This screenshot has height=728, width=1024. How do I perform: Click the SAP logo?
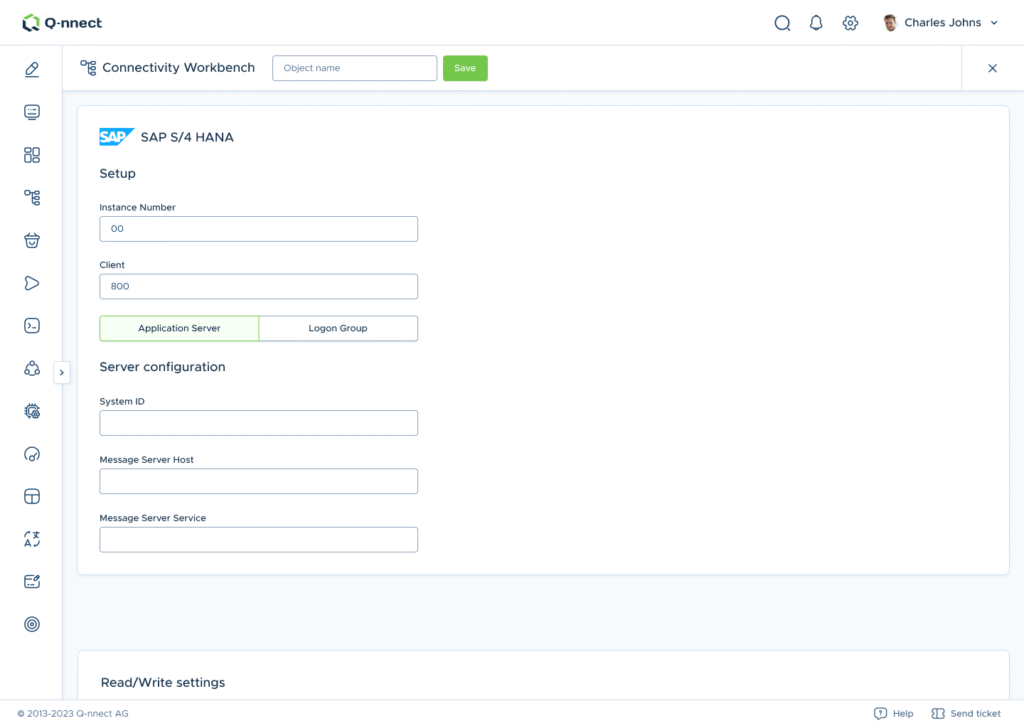coord(116,136)
